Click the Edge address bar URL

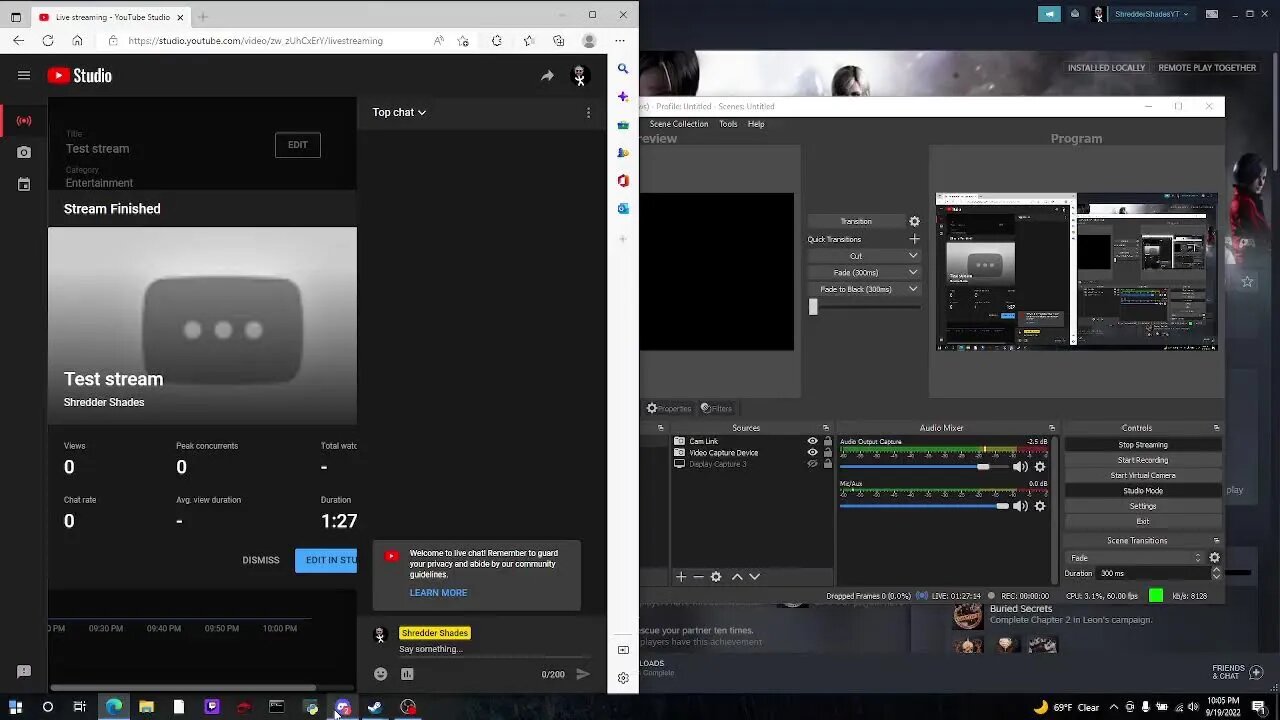coord(255,41)
